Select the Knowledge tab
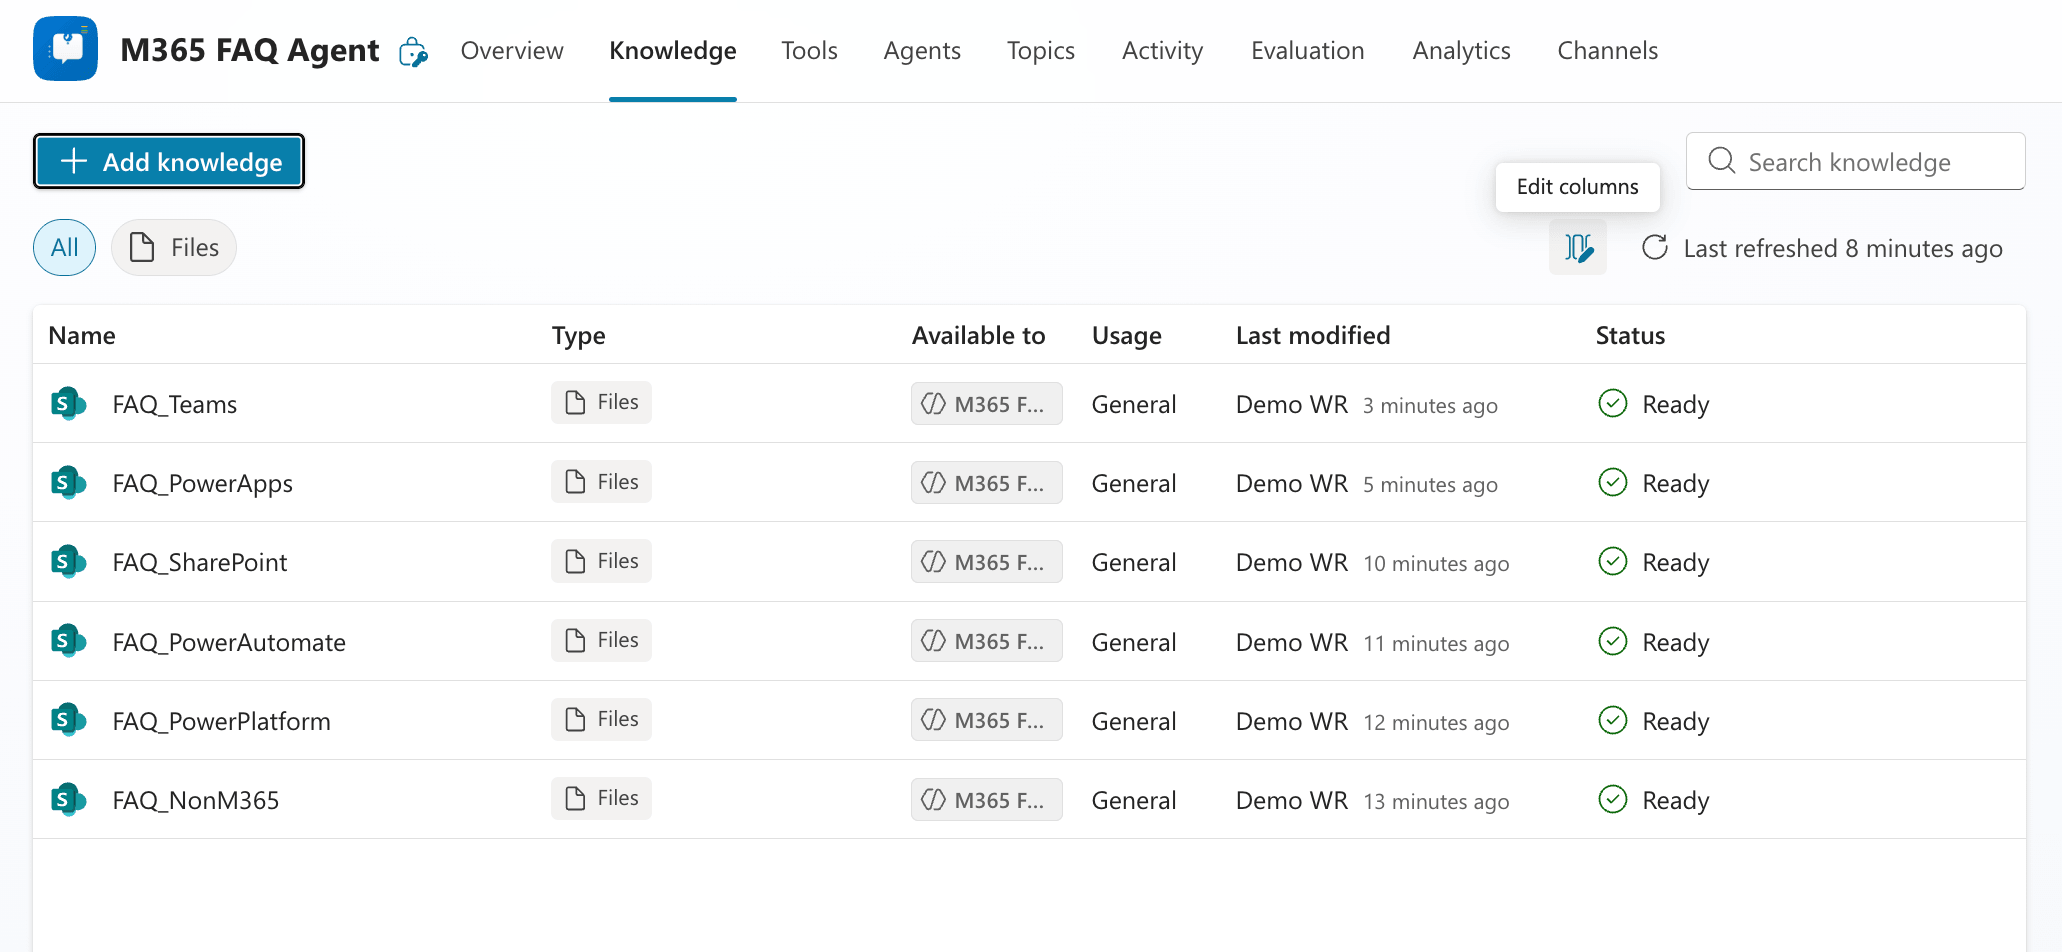The height and width of the screenshot is (952, 2062). 673,50
